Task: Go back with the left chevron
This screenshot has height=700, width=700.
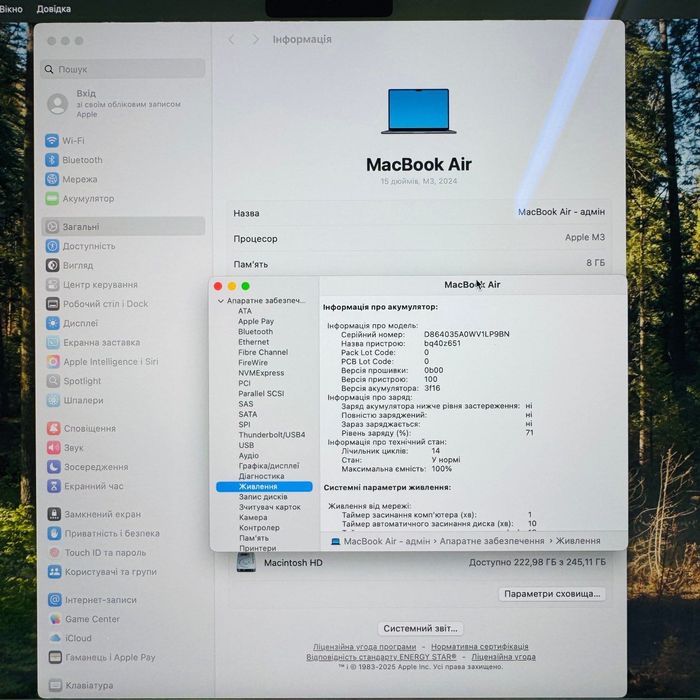Action: (231, 40)
